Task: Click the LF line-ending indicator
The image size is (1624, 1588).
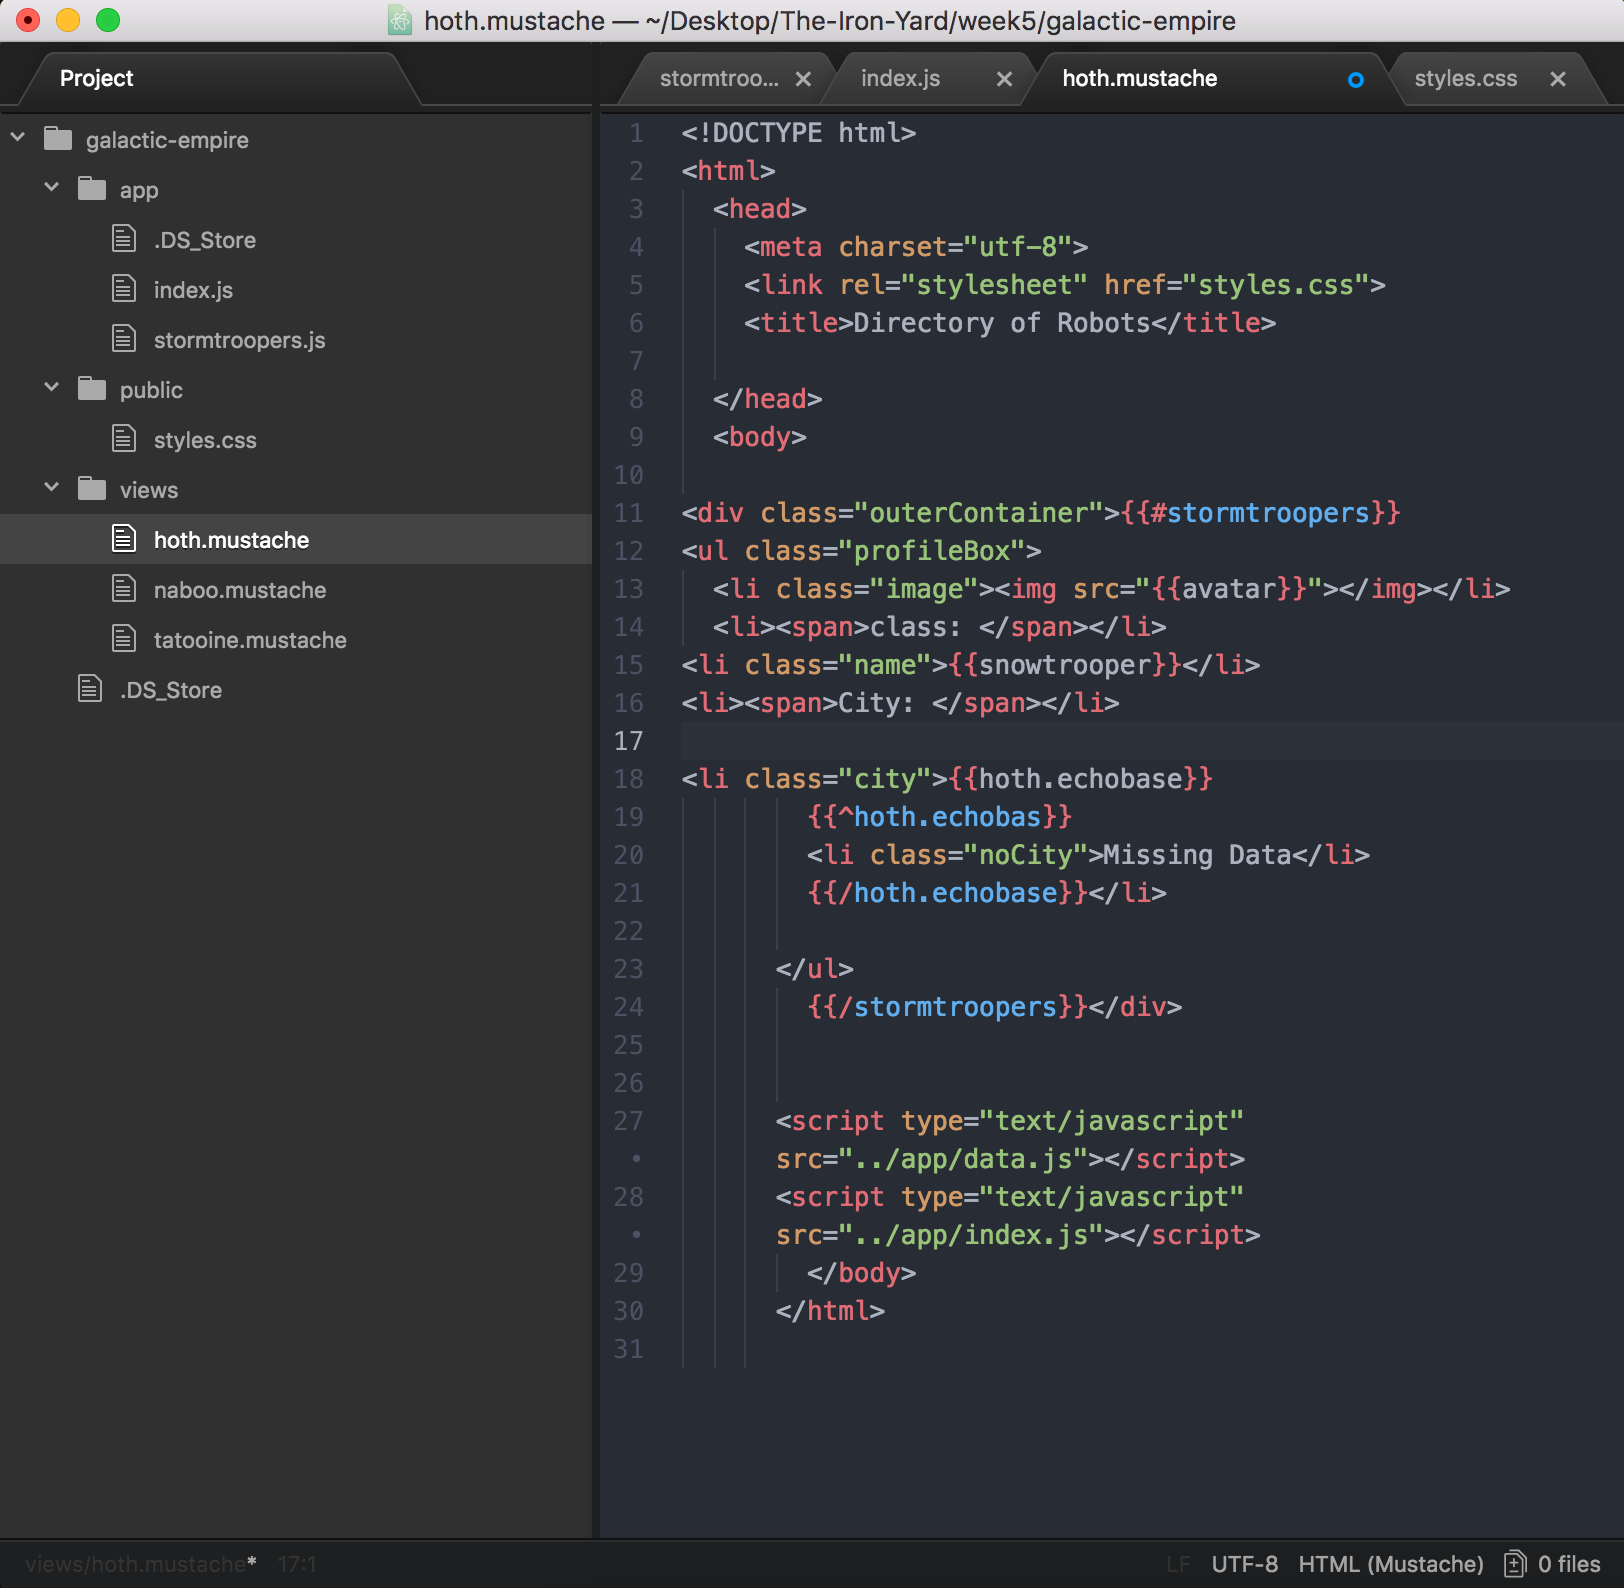Action: (1179, 1563)
